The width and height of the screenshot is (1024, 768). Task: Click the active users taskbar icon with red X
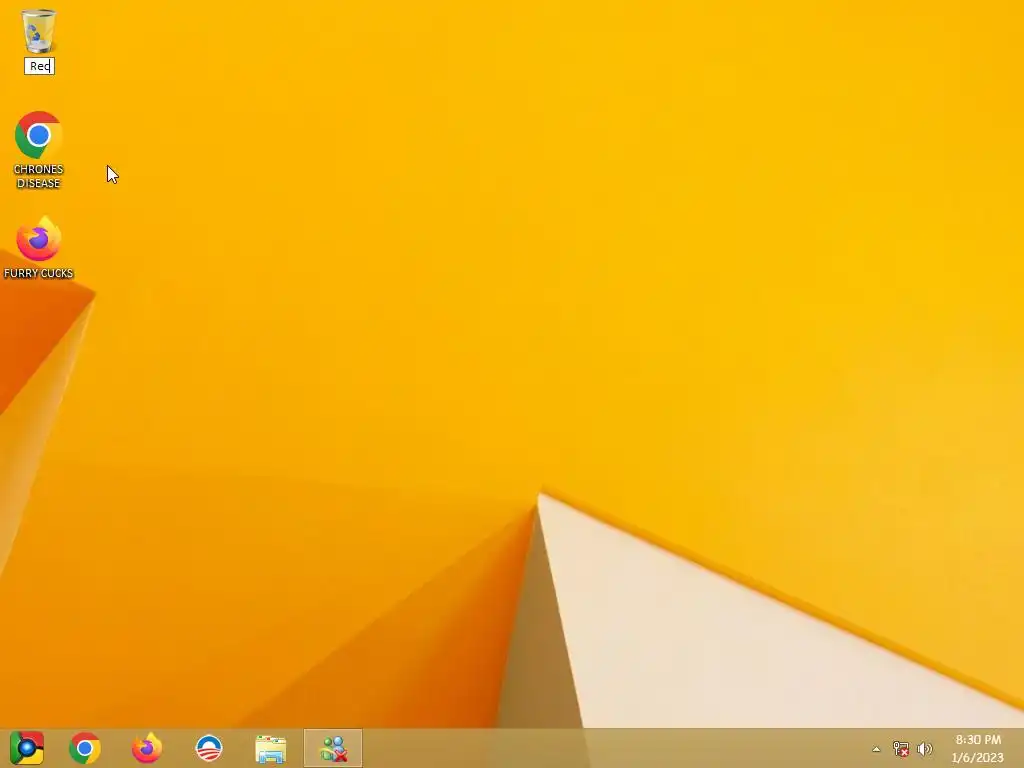[333, 748]
